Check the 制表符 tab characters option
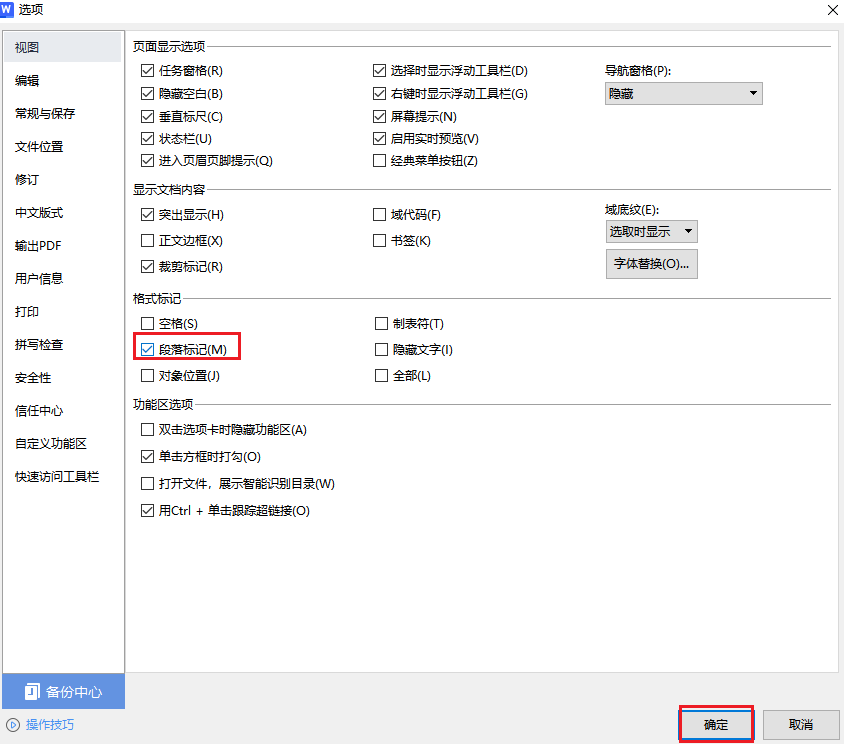This screenshot has width=844, height=744. tap(381, 323)
